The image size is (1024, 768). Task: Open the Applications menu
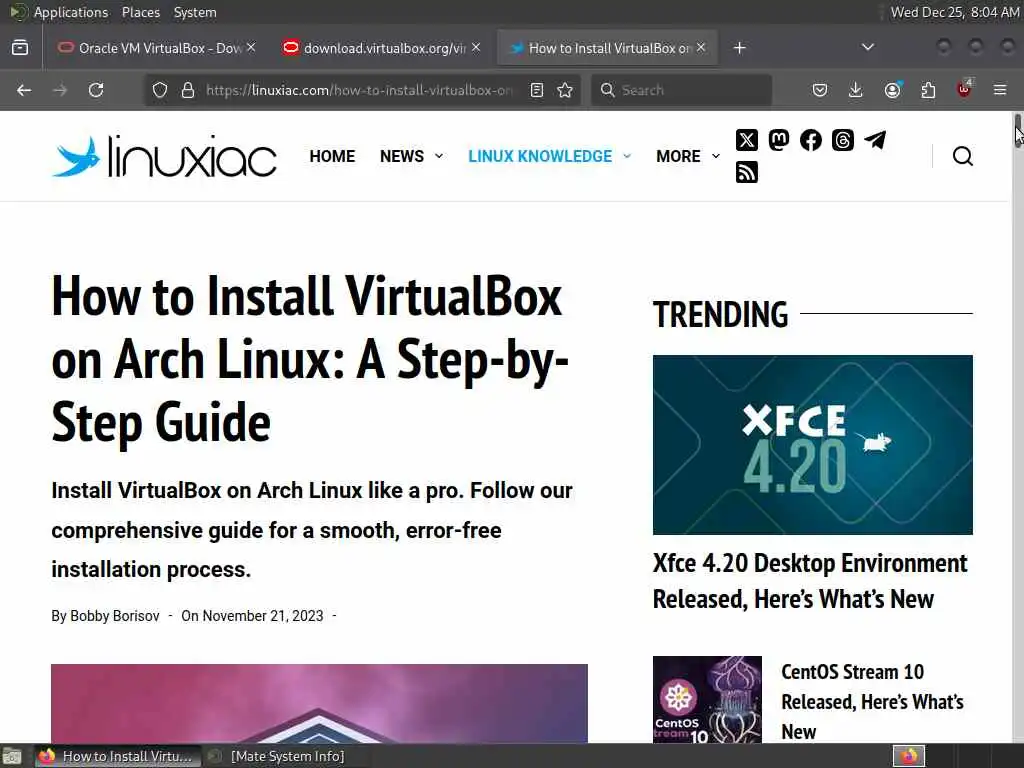pos(71,12)
